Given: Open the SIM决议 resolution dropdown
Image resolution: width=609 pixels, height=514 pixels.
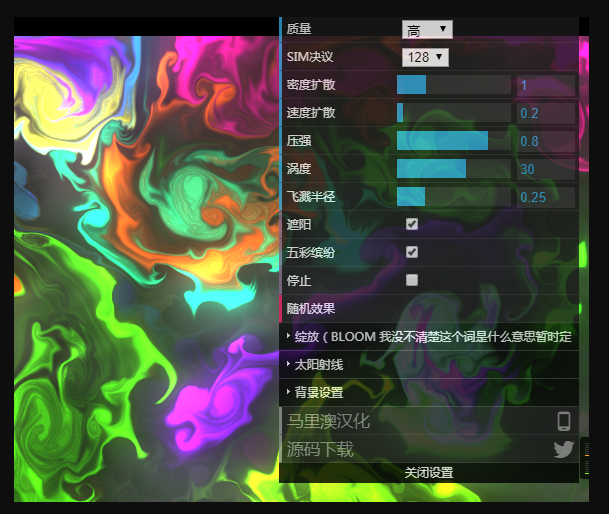Looking at the screenshot, I should [425, 57].
